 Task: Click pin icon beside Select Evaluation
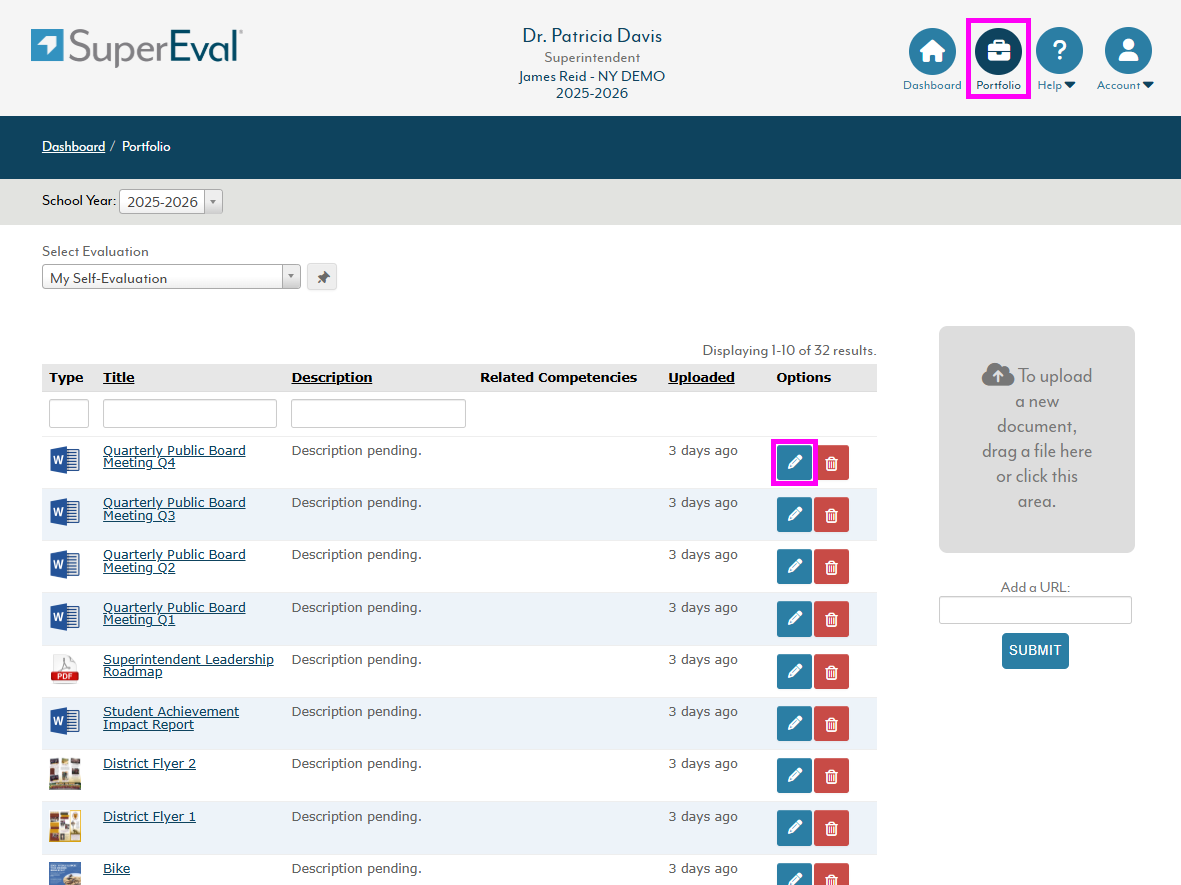point(322,278)
